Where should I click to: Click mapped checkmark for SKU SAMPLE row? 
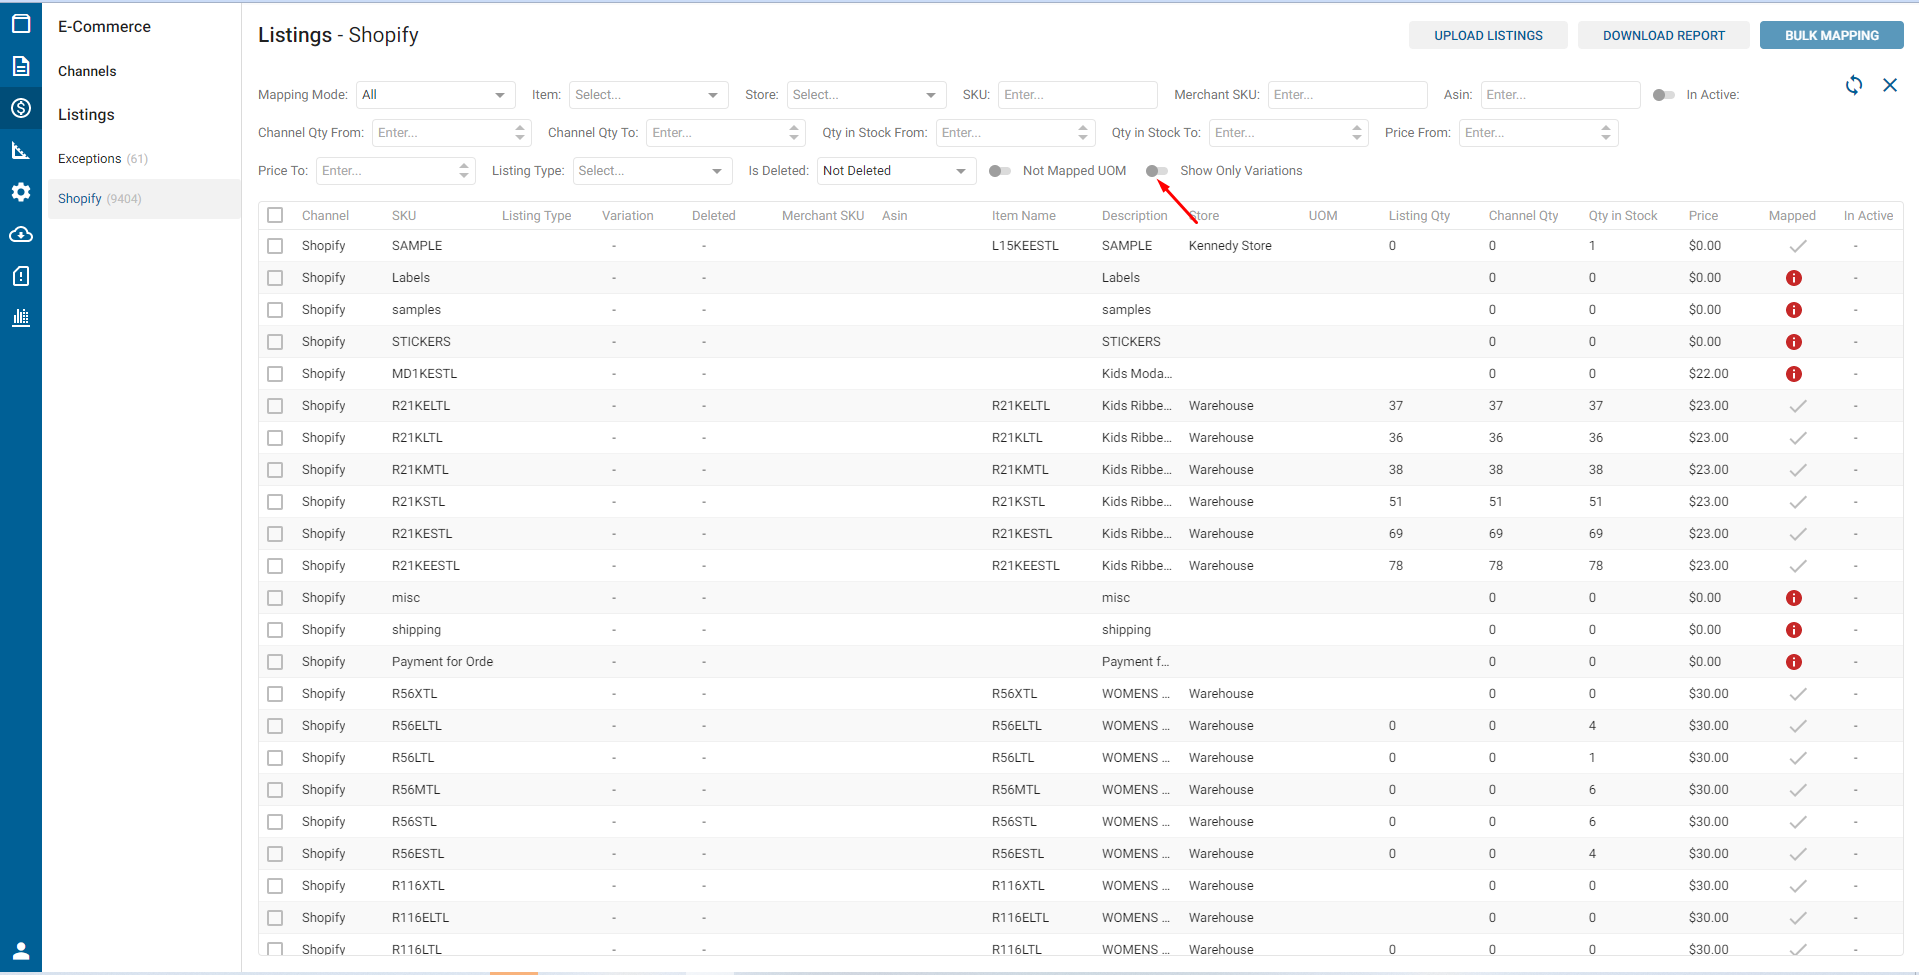pyautogui.click(x=1798, y=246)
